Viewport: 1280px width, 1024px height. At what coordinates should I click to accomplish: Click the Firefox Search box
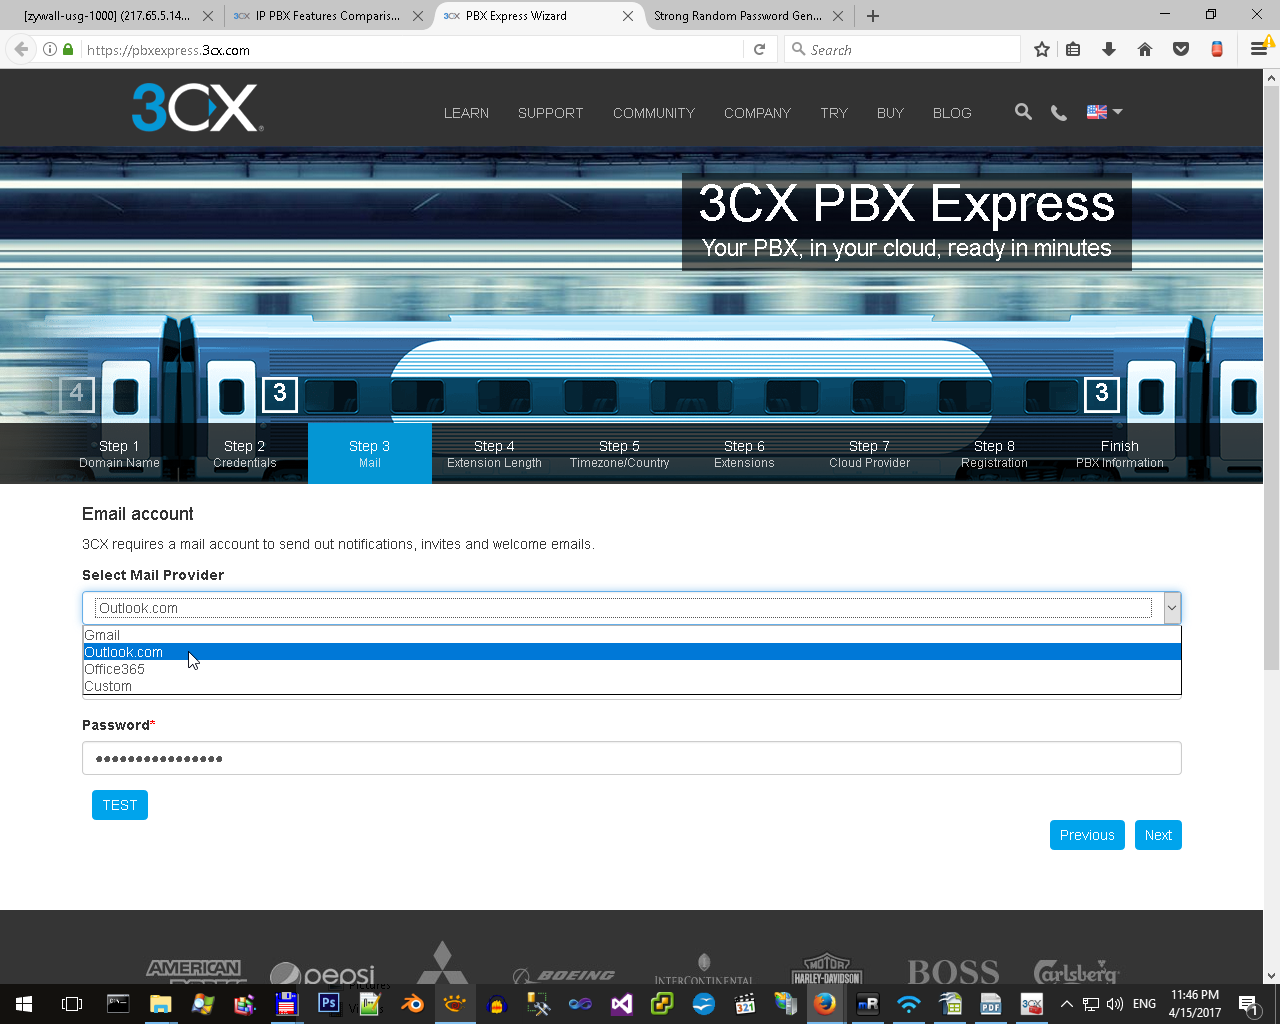pyautogui.click(x=902, y=49)
